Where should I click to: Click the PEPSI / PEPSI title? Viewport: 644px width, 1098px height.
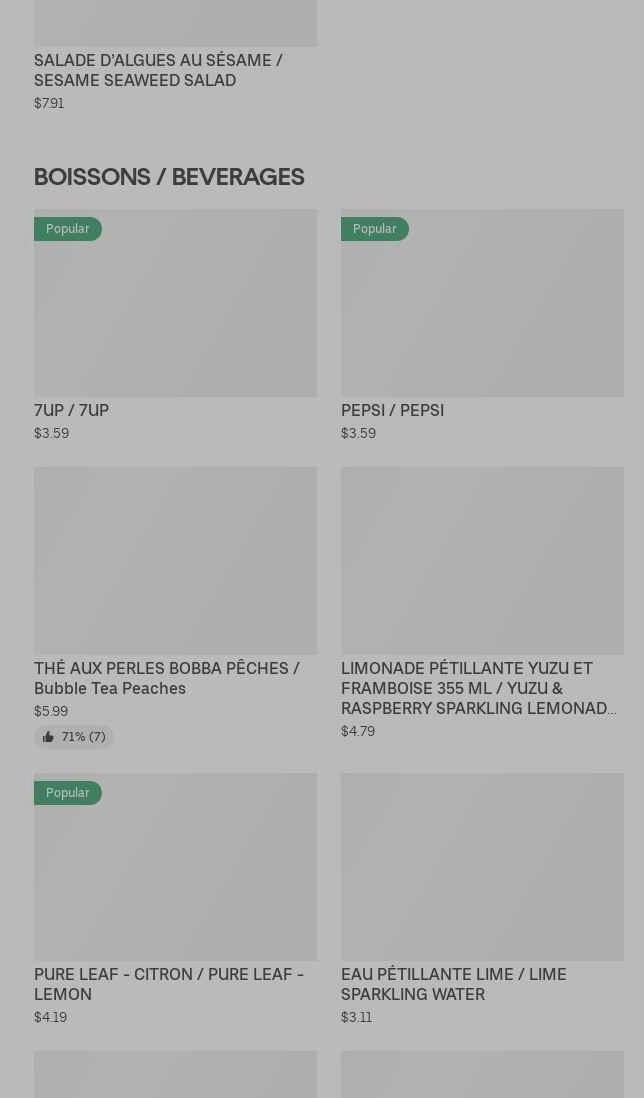coord(392,410)
